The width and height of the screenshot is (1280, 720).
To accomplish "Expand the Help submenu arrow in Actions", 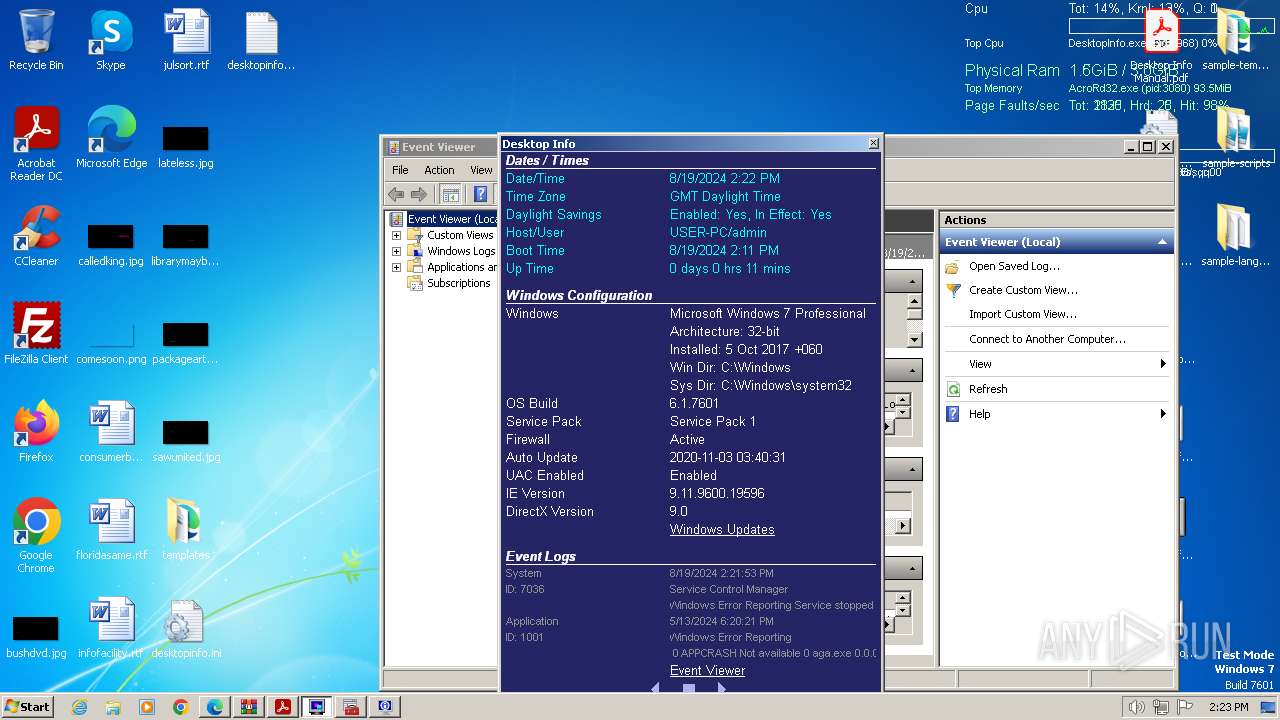I will point(1163,414).
